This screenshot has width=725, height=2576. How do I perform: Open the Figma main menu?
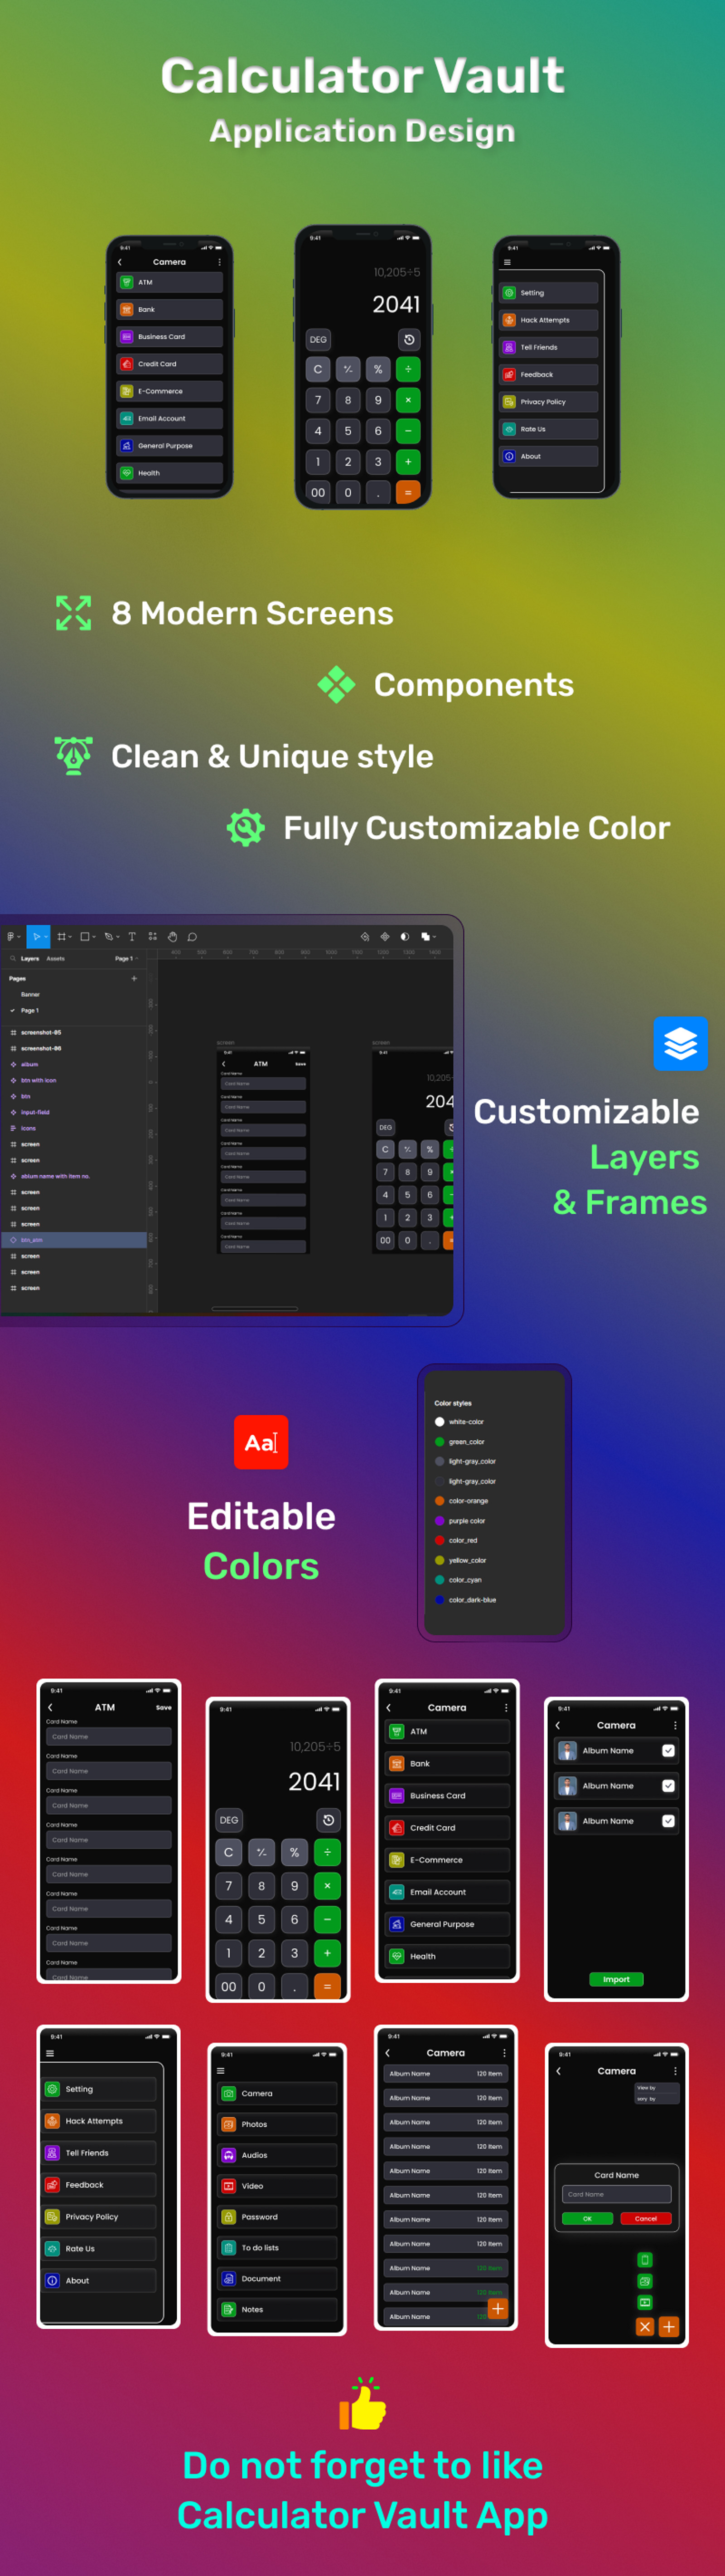tap(12, 937)
